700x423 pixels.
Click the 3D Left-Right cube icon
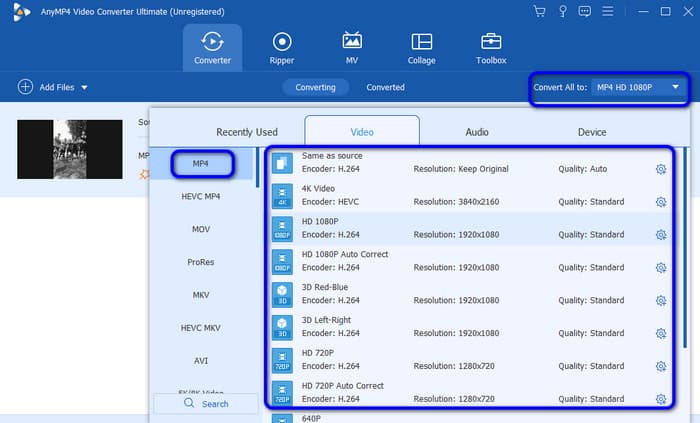coord(282,328)
